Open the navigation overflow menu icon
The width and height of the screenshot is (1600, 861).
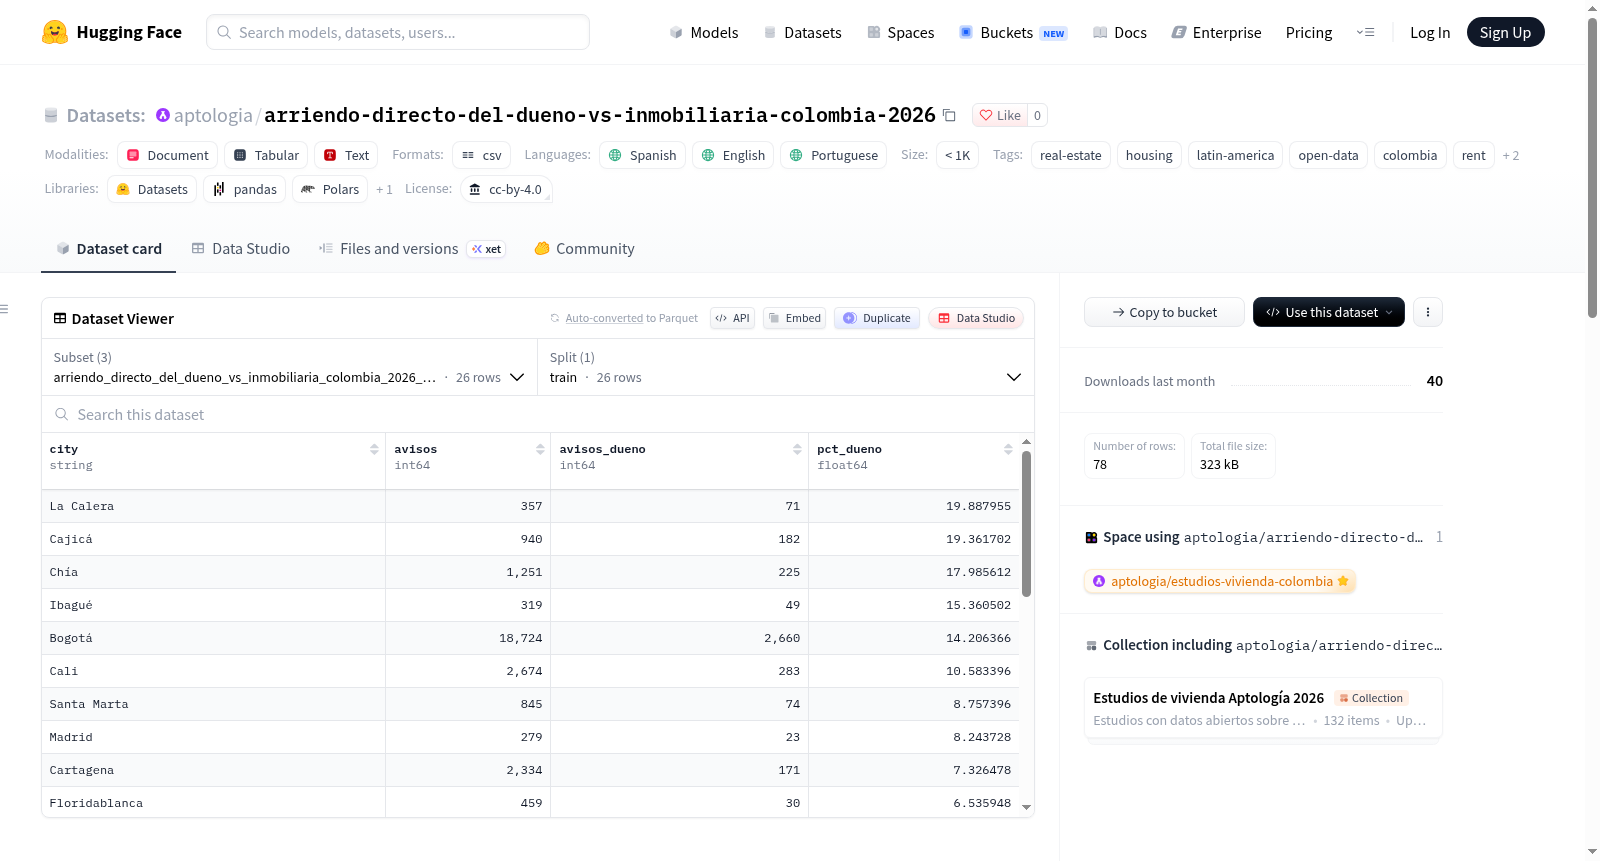coord(1365,33)
